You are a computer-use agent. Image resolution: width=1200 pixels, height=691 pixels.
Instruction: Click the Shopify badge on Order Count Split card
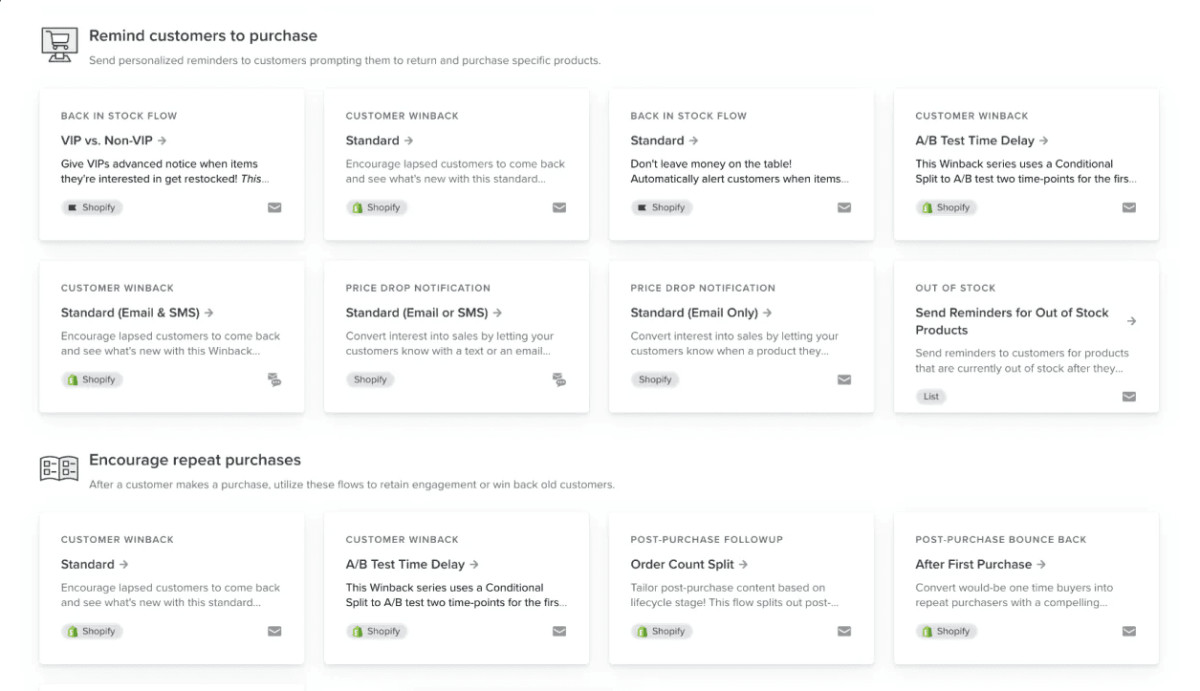pos(661,632)
